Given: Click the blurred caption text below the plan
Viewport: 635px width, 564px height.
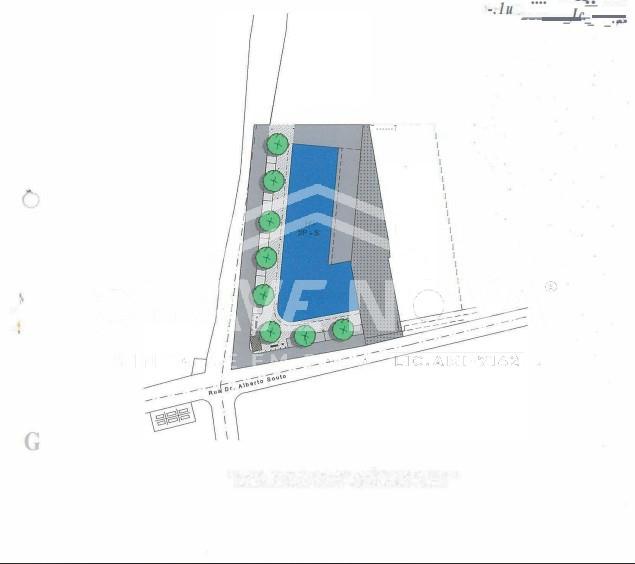Looking at the screenshot, I should (x=341, y=478).
